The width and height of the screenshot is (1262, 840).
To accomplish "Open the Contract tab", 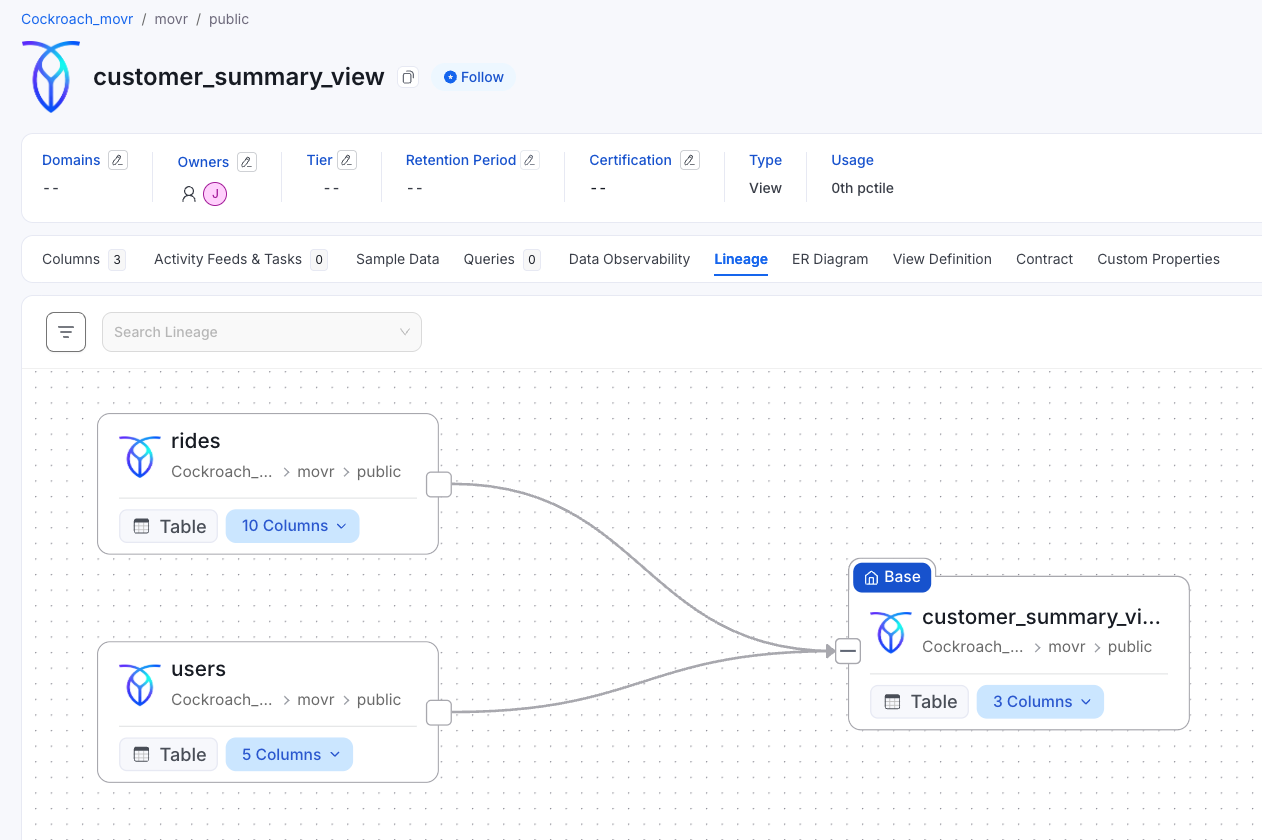I will coord(1044,259).
